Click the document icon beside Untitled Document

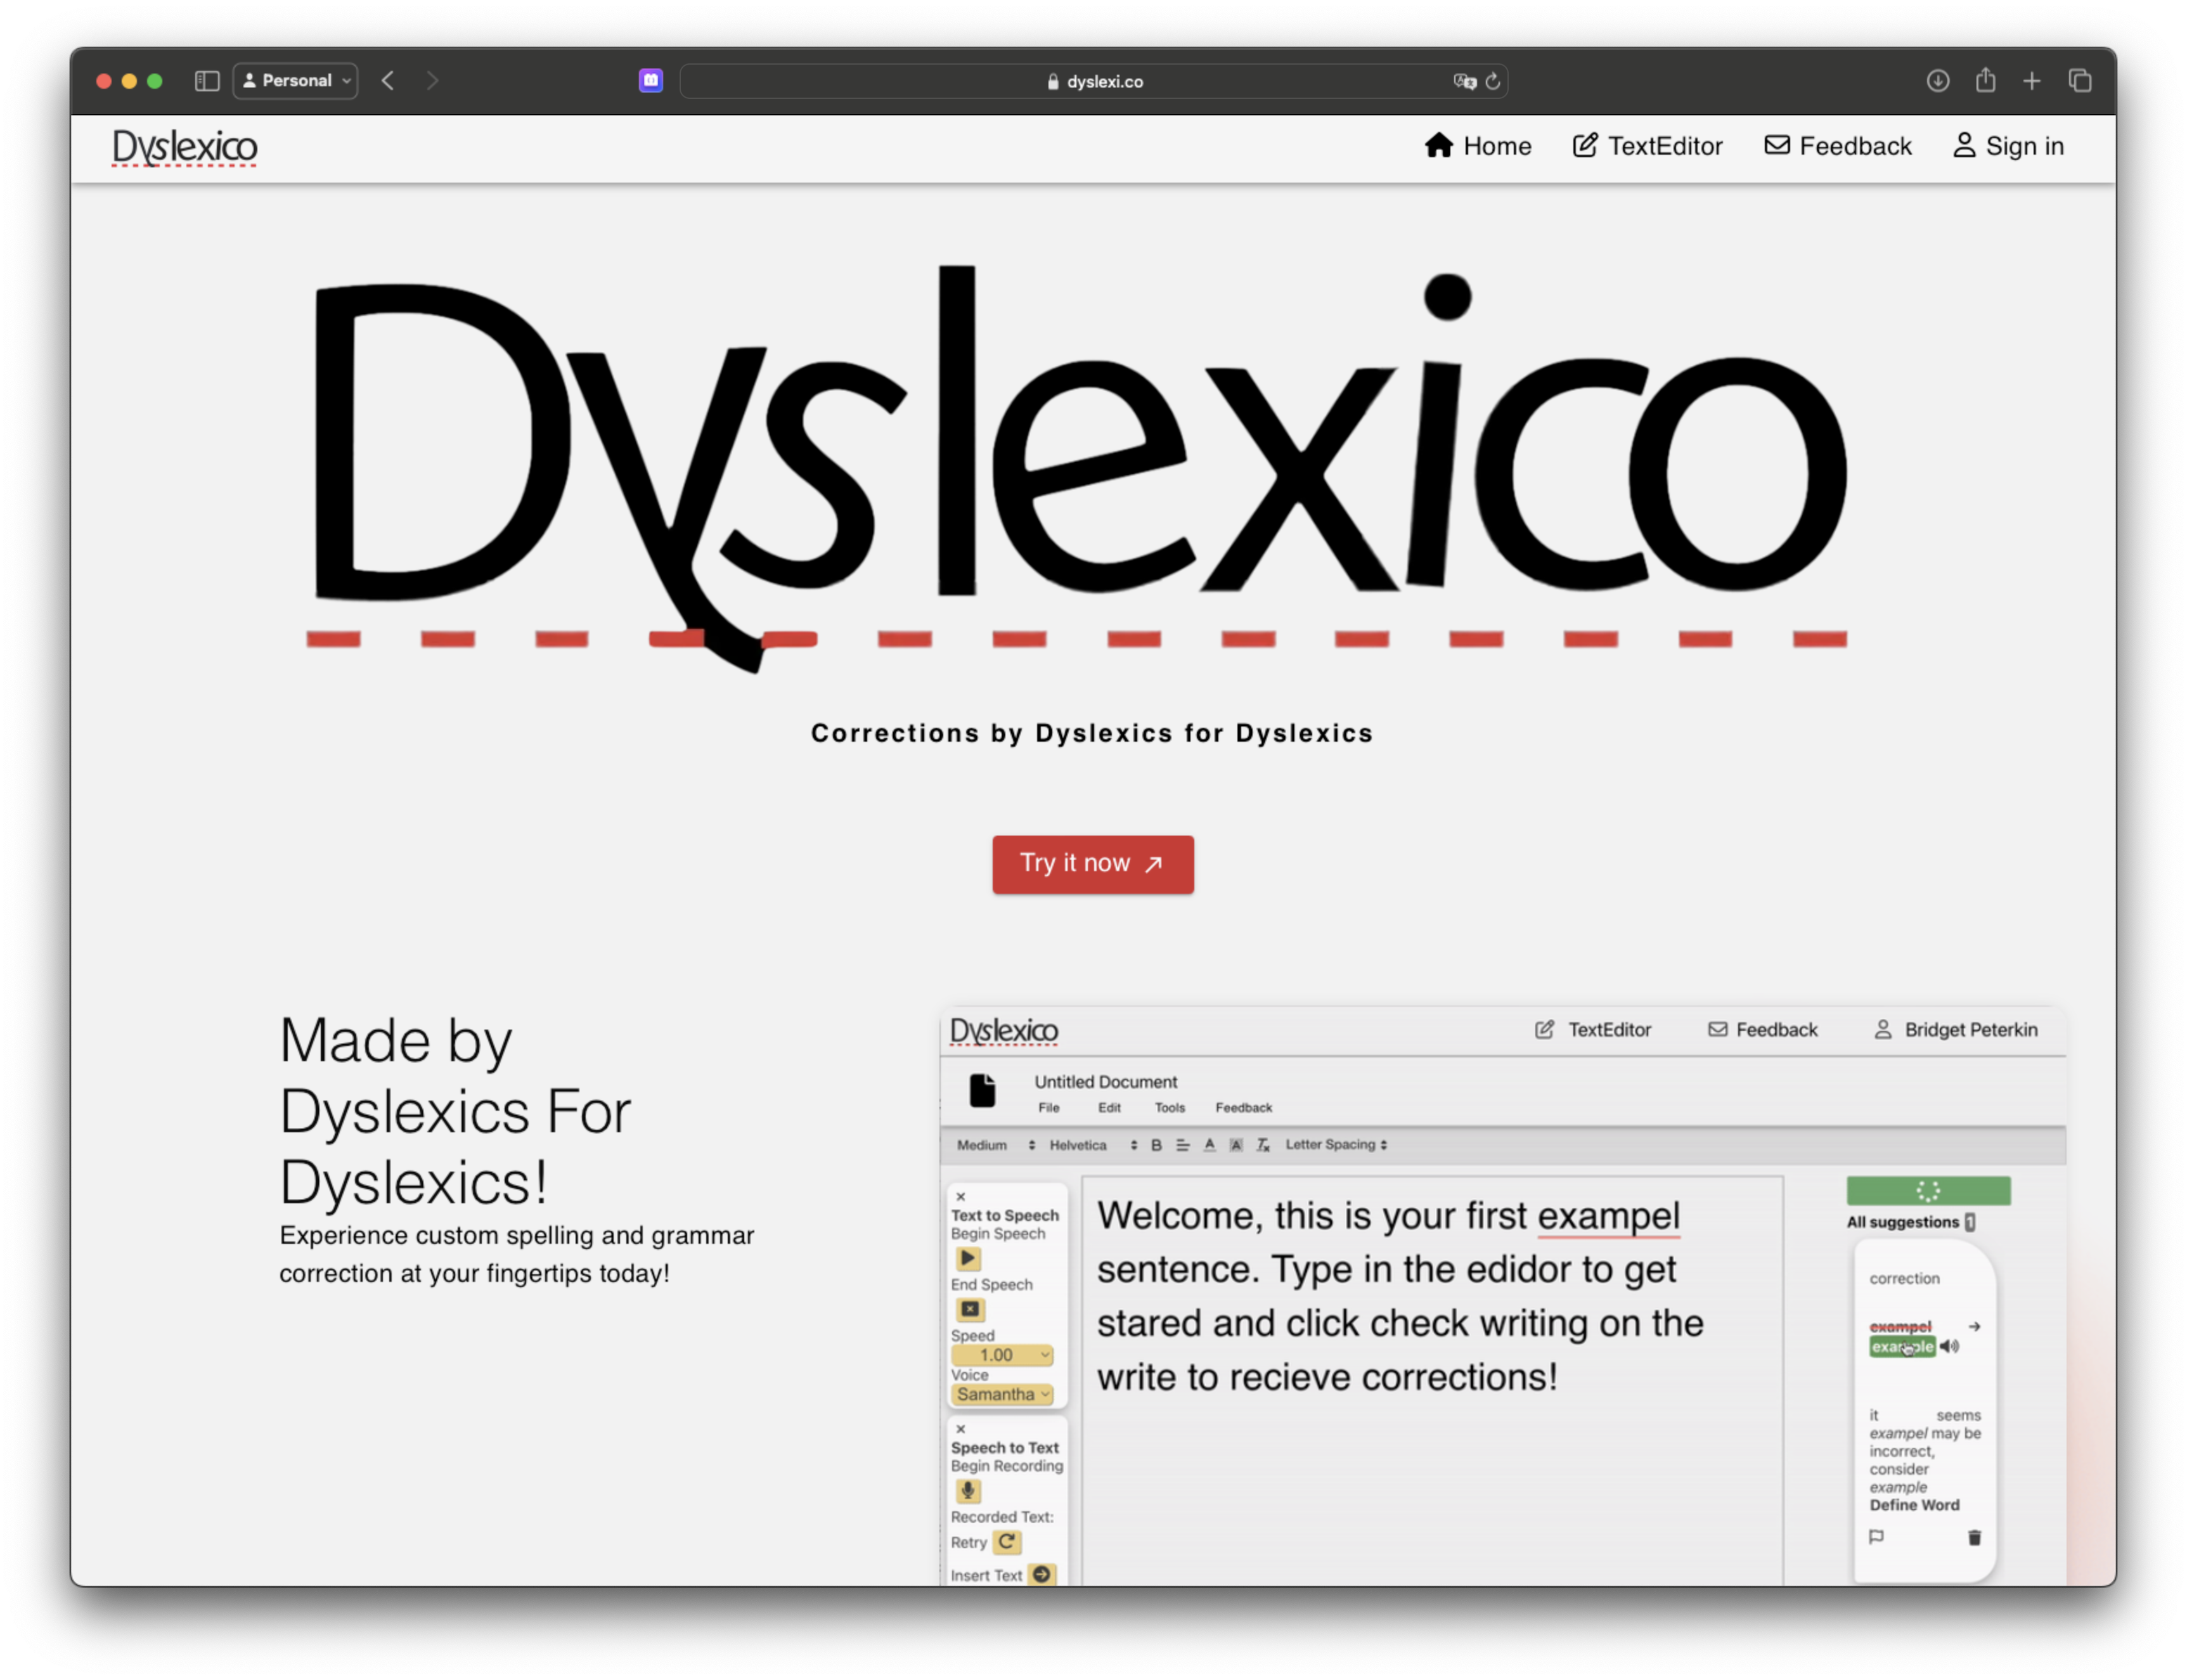coord(982,1090)
